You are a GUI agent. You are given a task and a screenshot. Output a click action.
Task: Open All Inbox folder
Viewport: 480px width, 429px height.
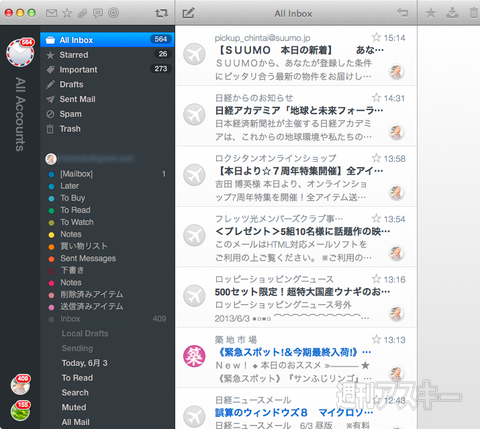[x=107, y=40]
